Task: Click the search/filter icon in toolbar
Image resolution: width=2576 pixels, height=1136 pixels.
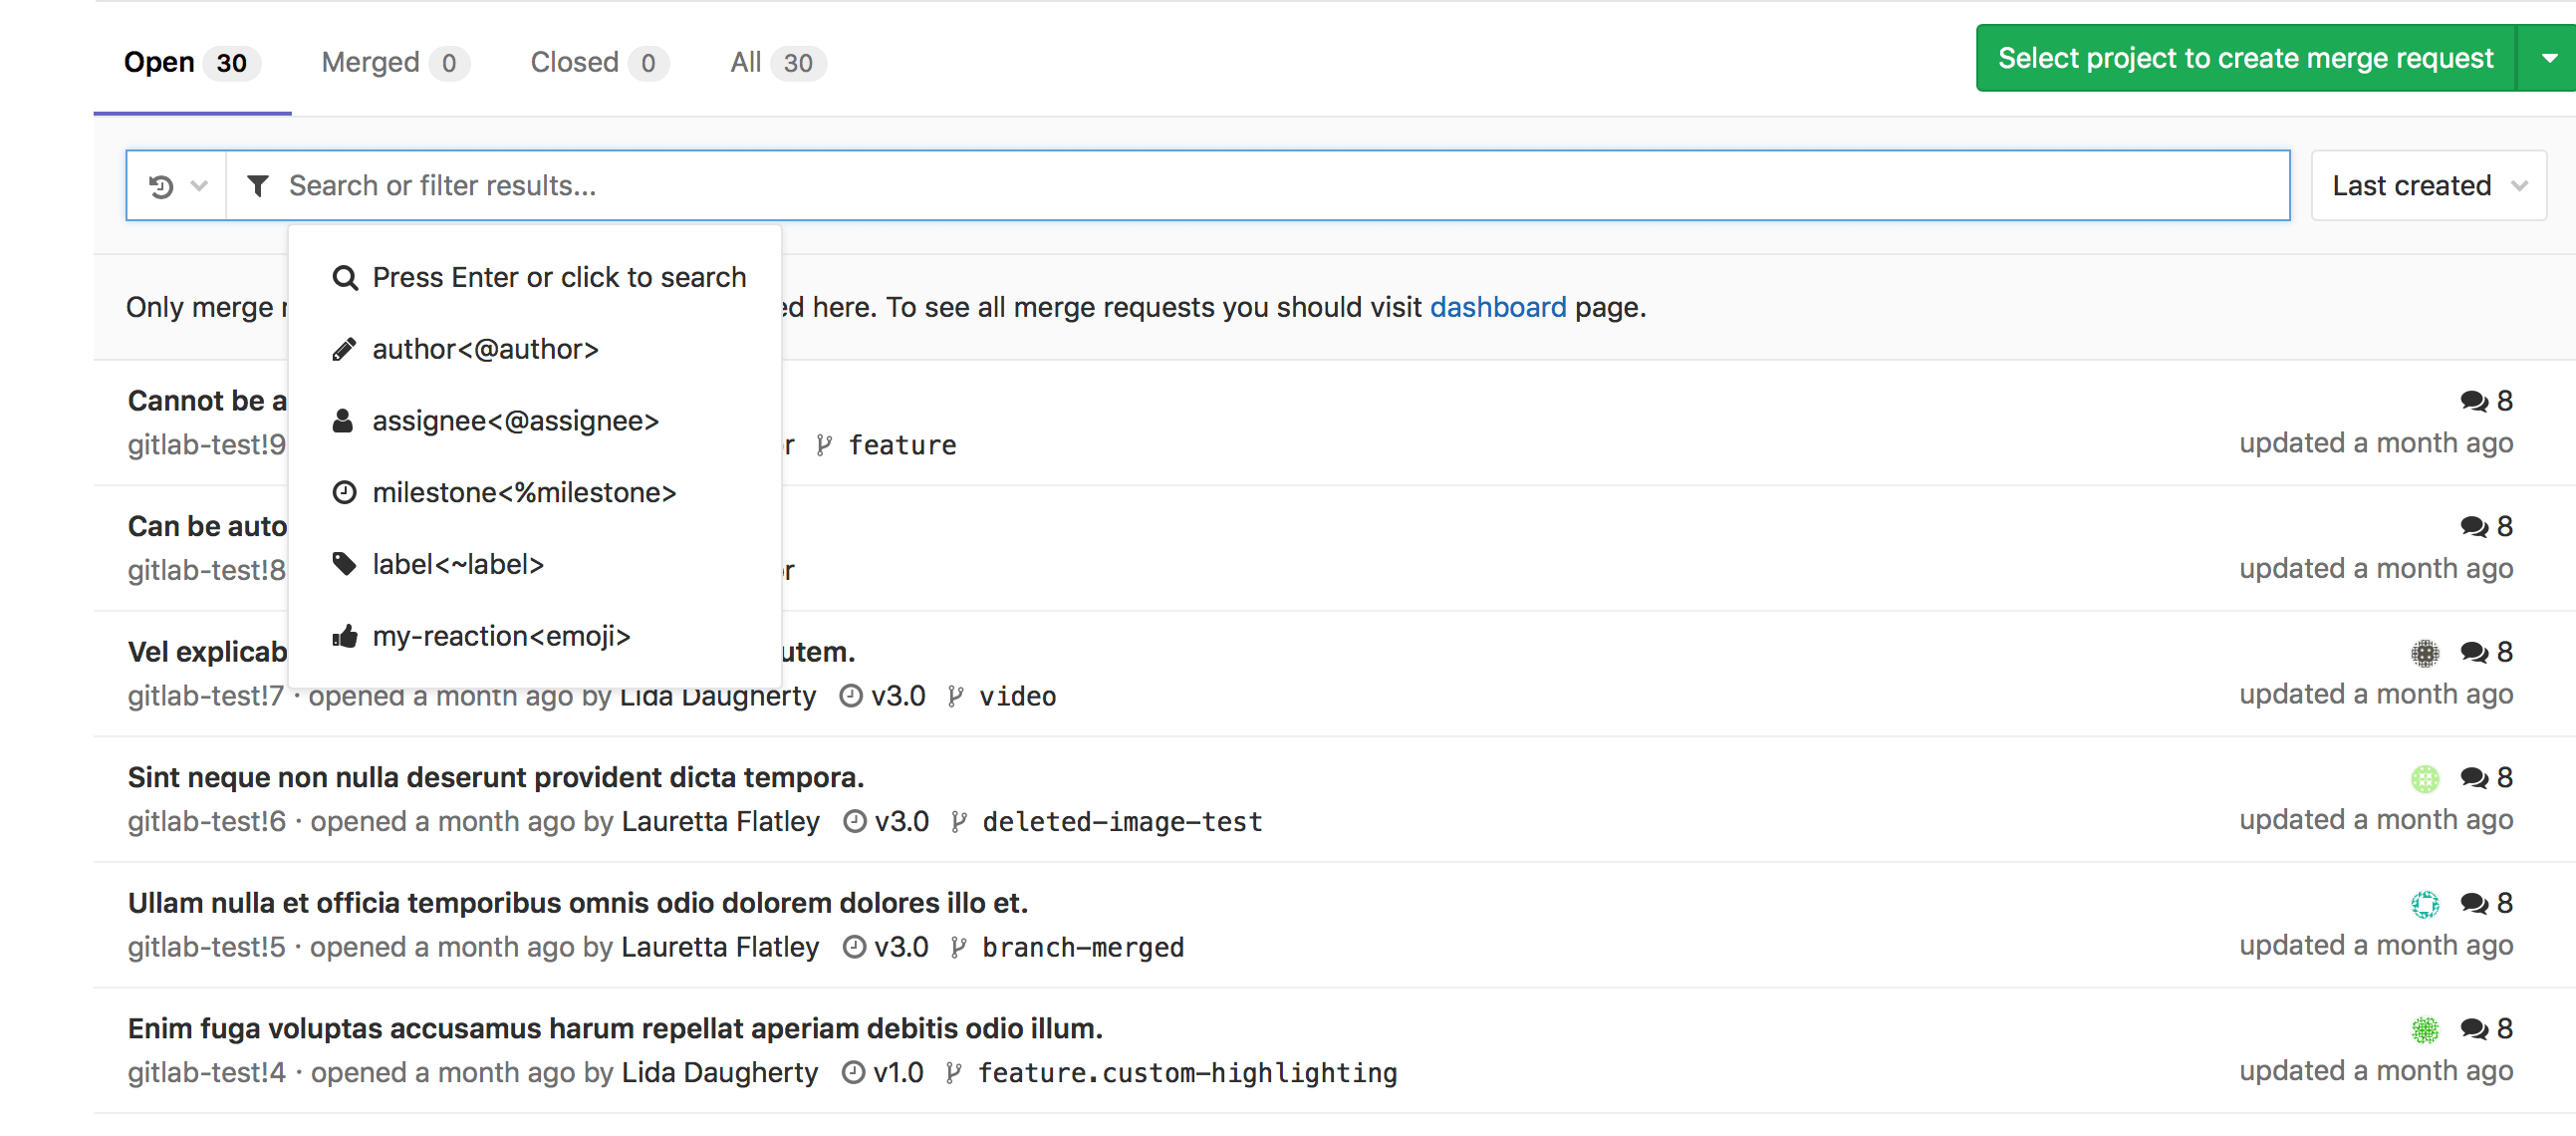Action: [x=256, y=184]
